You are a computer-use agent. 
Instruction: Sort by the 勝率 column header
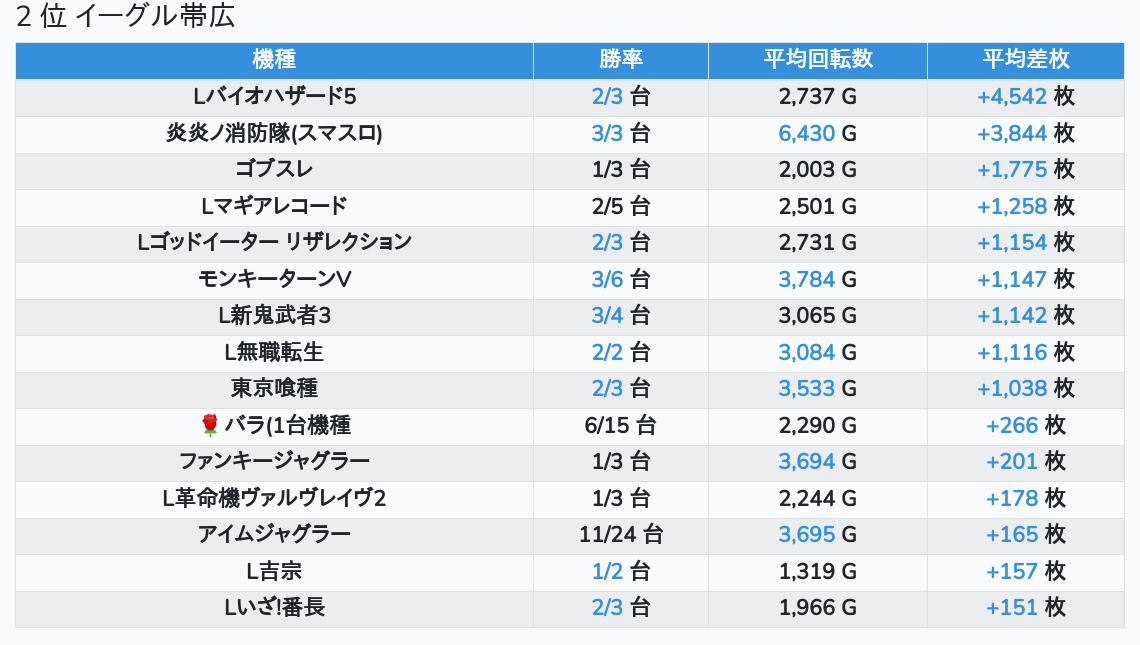[x=620, y=59]
